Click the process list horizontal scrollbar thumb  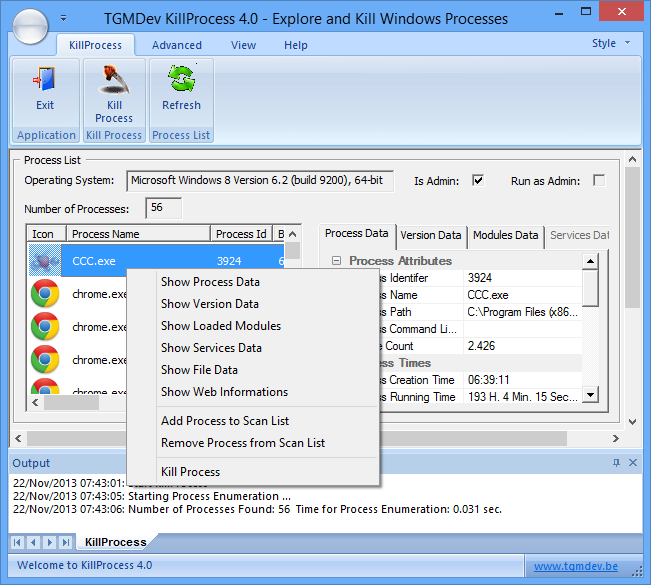coord(71,402)
